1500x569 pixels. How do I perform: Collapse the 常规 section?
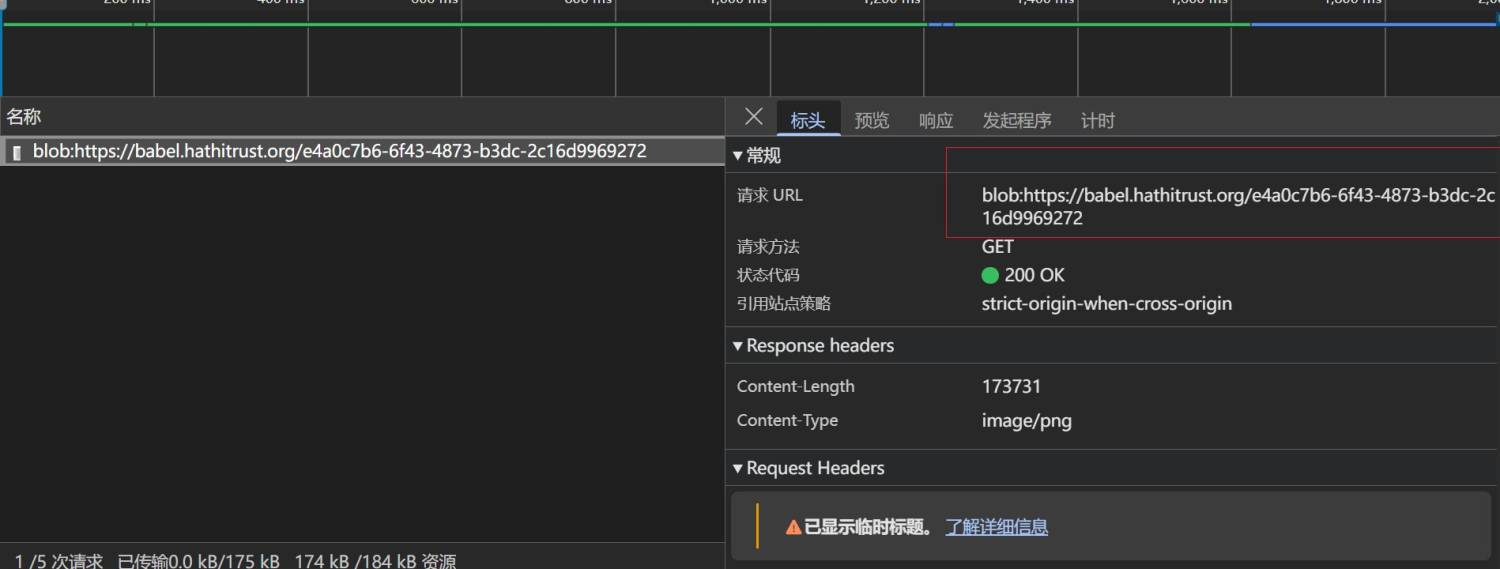(x=757, y=156)
